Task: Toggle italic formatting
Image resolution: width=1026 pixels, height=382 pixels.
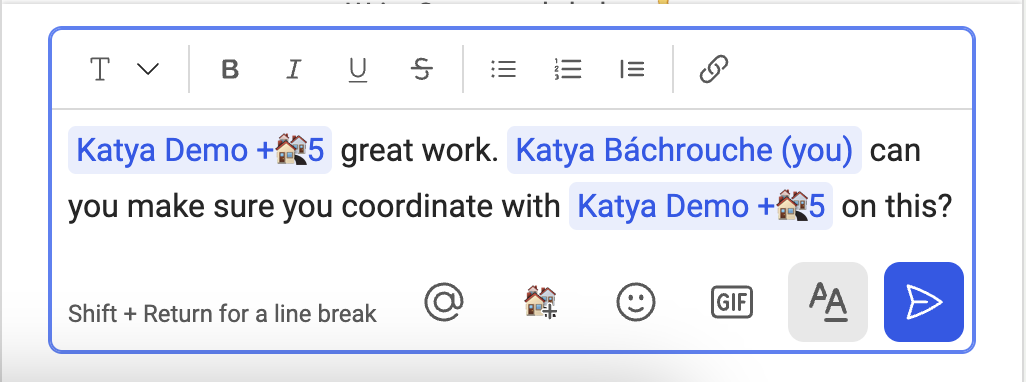Action: [294, 69]
